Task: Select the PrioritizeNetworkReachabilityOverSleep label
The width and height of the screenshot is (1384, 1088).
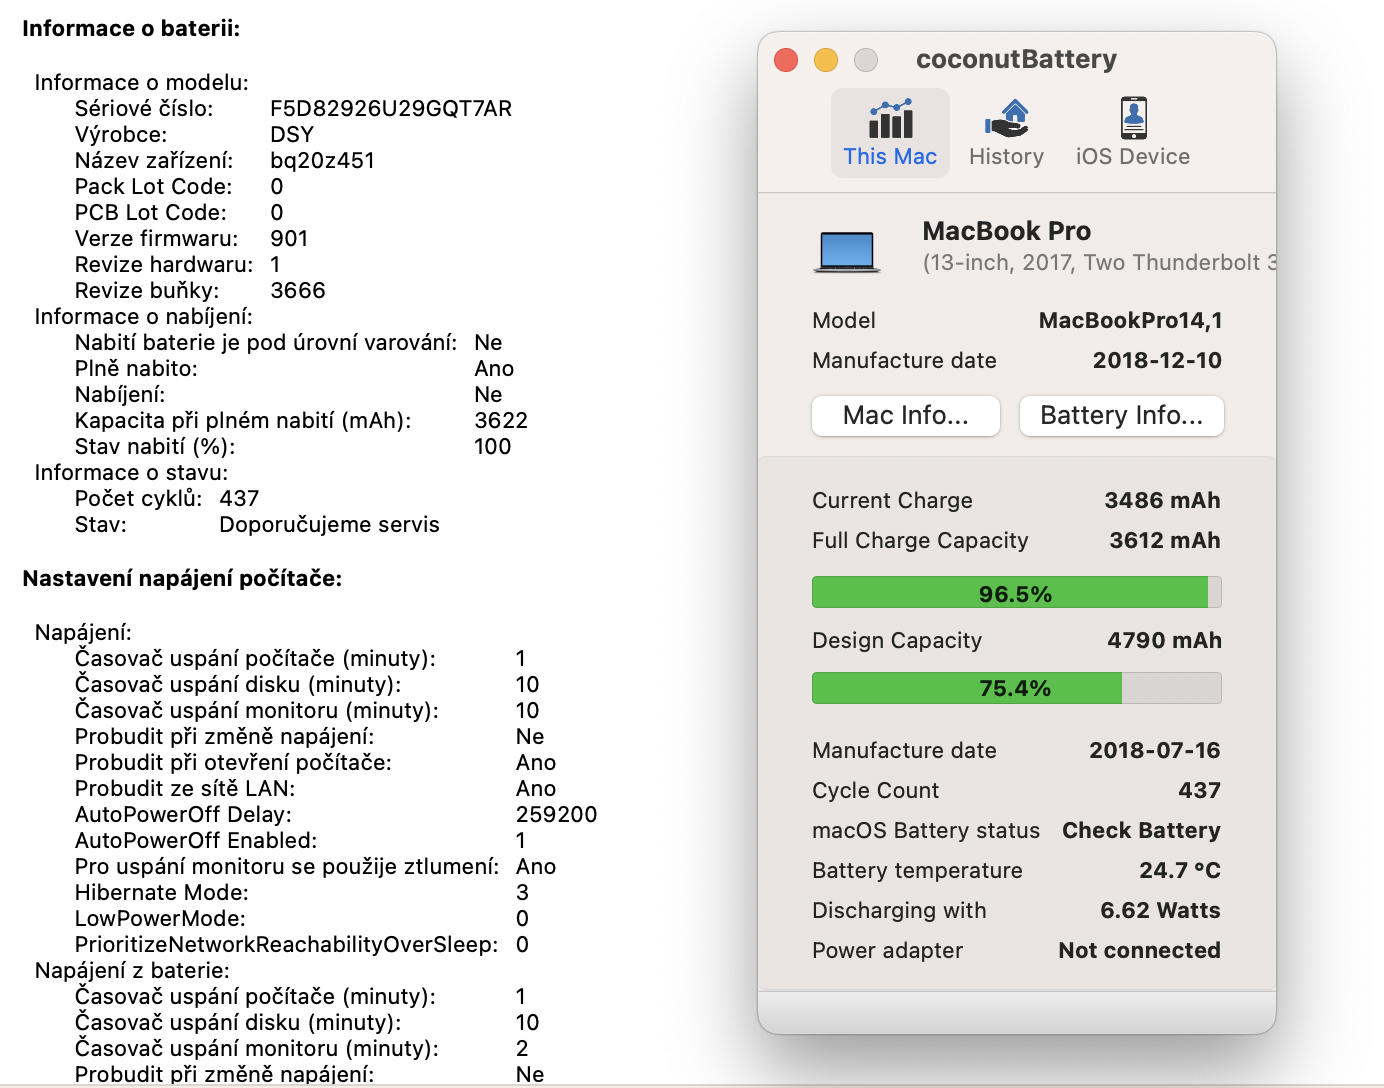Action: click(x=286, y=944)
